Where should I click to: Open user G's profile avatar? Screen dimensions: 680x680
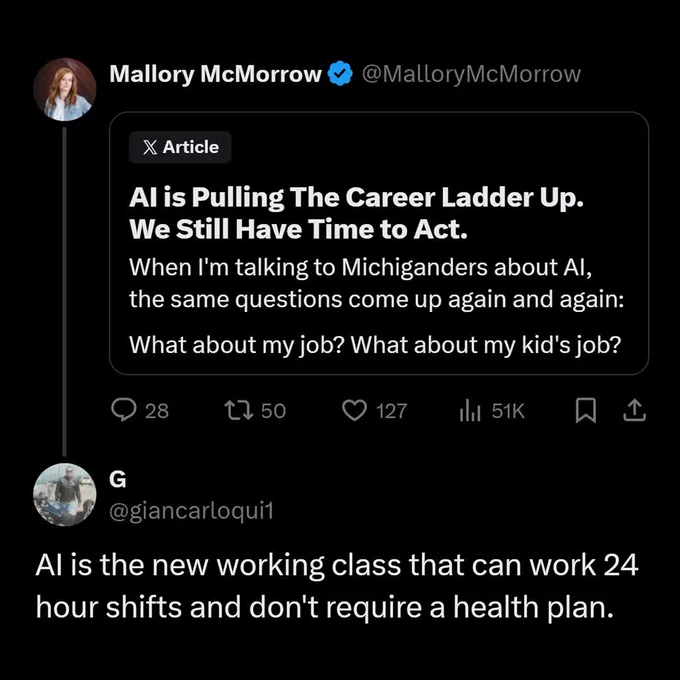pos(65,494)
